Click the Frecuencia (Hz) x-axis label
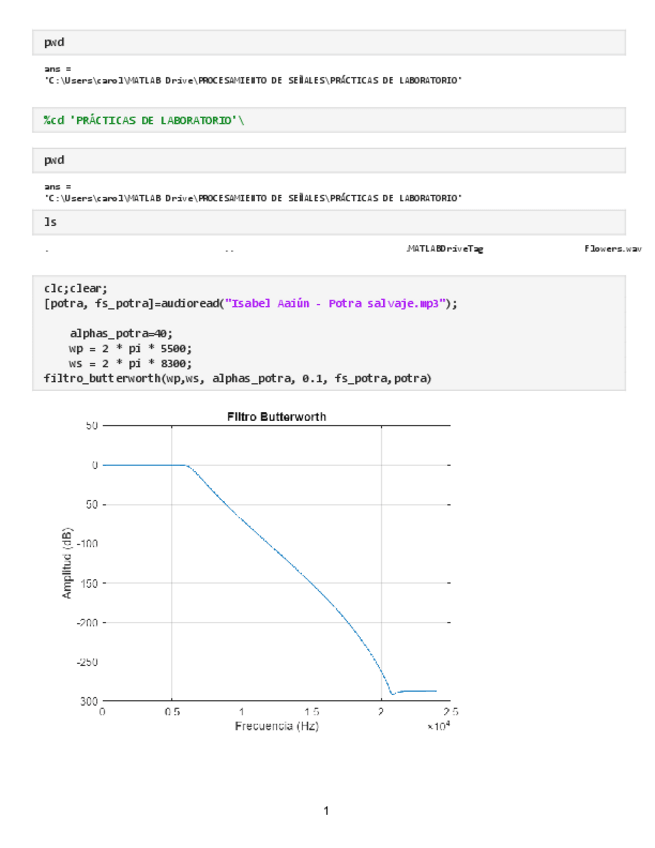This screenshot has width=655, height=848. tap(276, 726)
